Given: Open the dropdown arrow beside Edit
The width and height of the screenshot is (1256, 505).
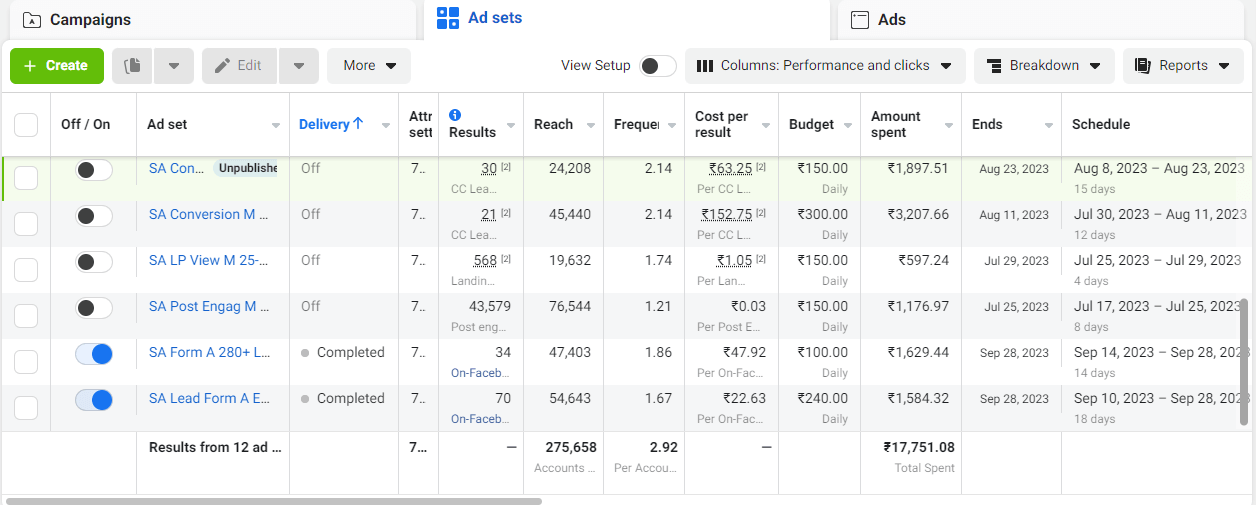Looking at the screenshot, I should [299, 66].
